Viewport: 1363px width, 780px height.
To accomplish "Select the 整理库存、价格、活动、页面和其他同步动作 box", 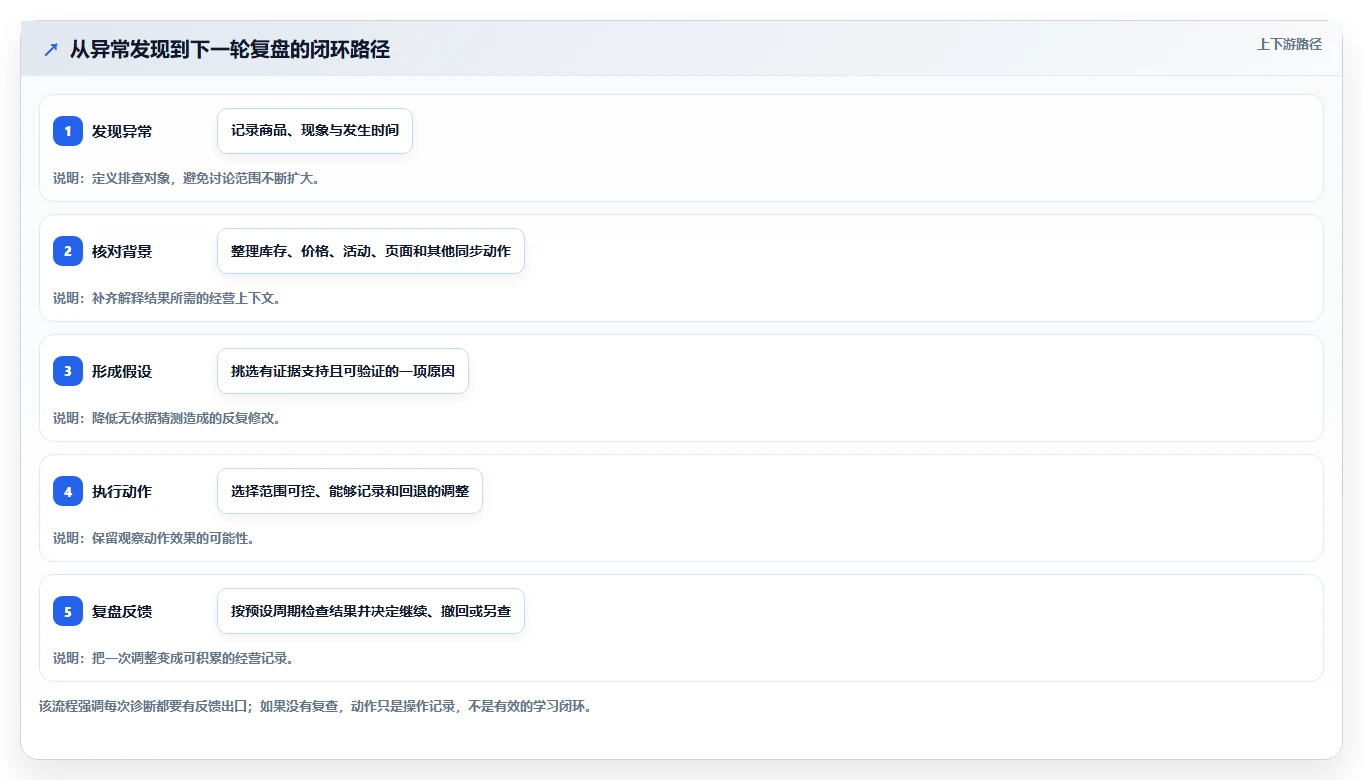I will tap(371, 251).
